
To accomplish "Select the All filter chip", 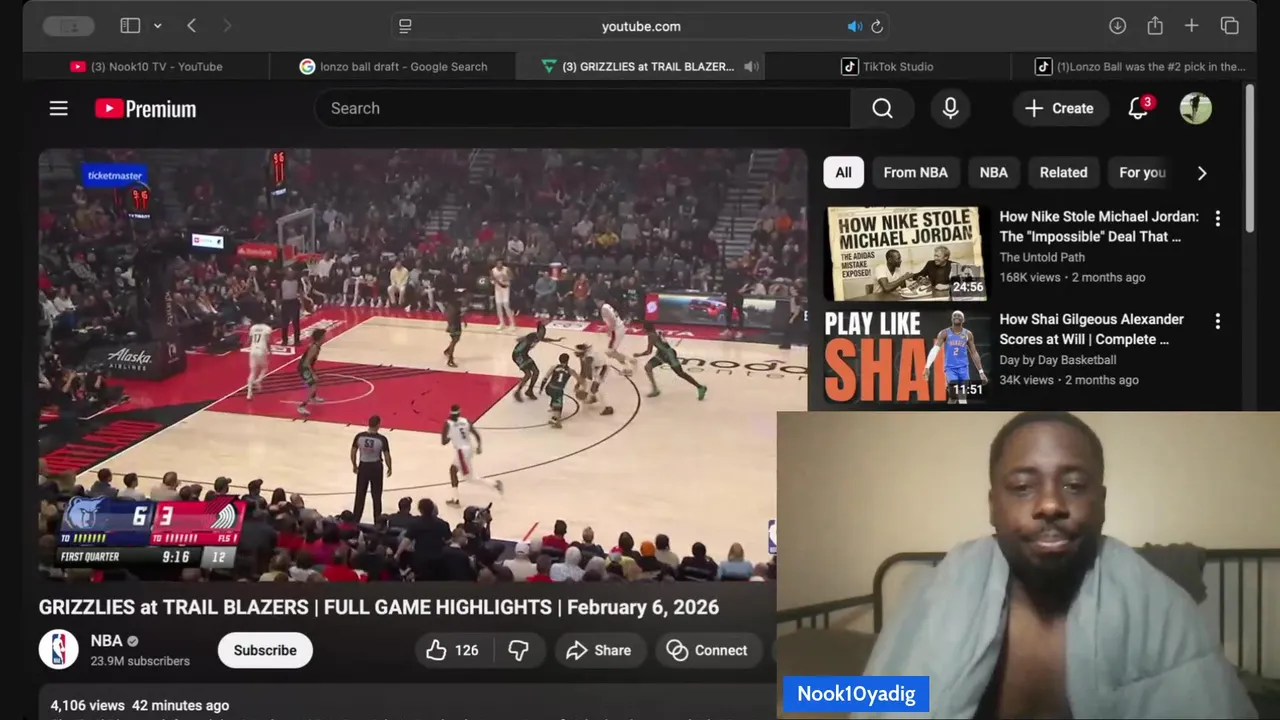I will (843, 172).
